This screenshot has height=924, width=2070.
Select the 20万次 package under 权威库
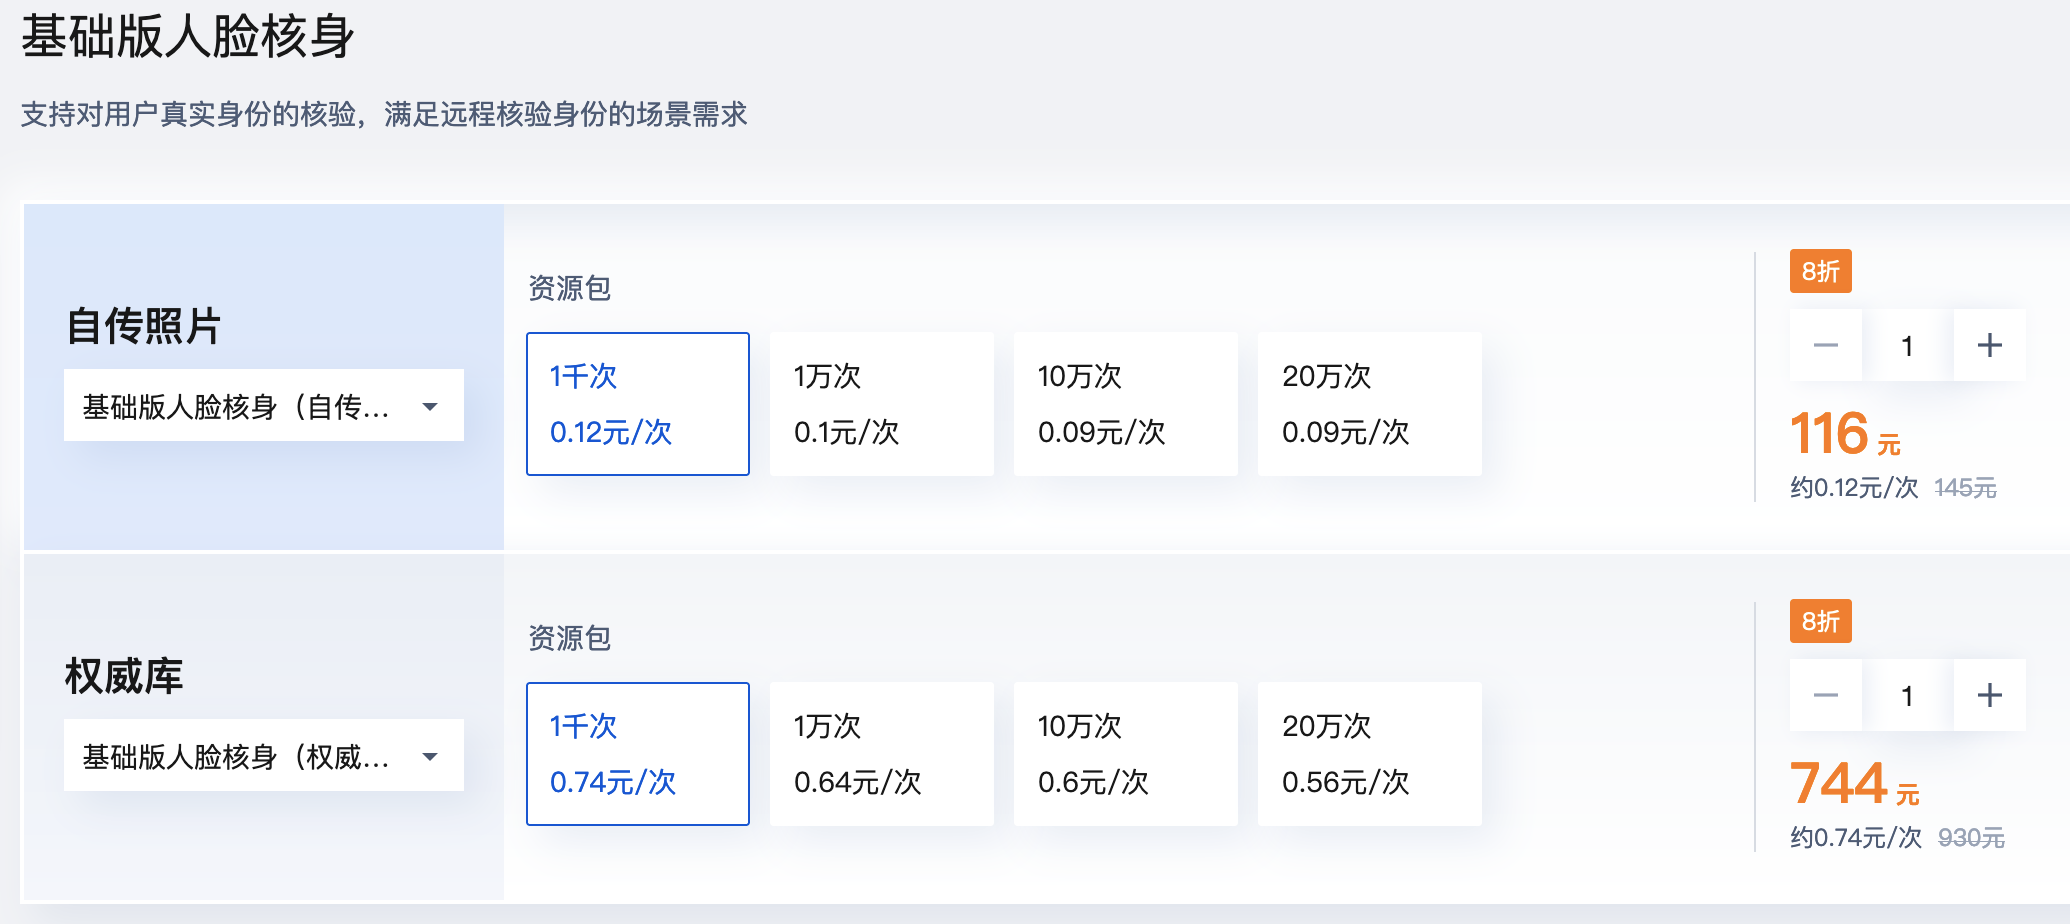point(1369,754)
